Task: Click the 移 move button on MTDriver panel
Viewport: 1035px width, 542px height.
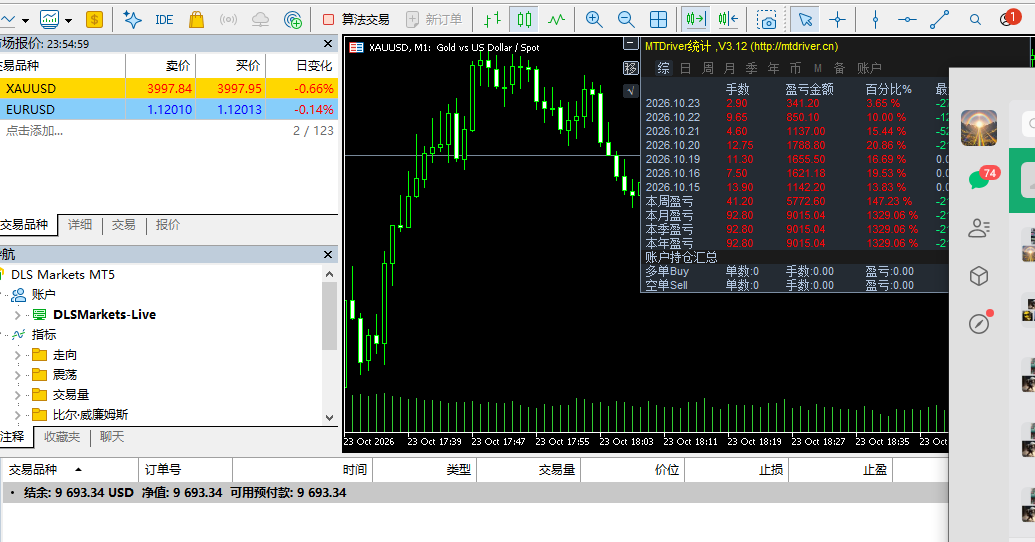Action: point(631,68)
